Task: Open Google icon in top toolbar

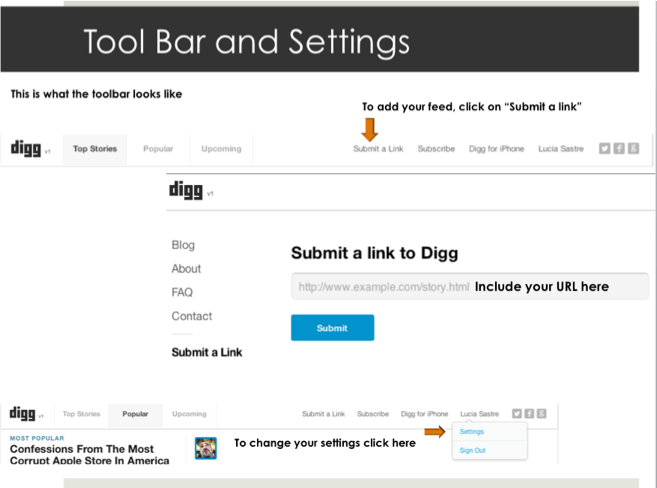Action: coord(633,148)
